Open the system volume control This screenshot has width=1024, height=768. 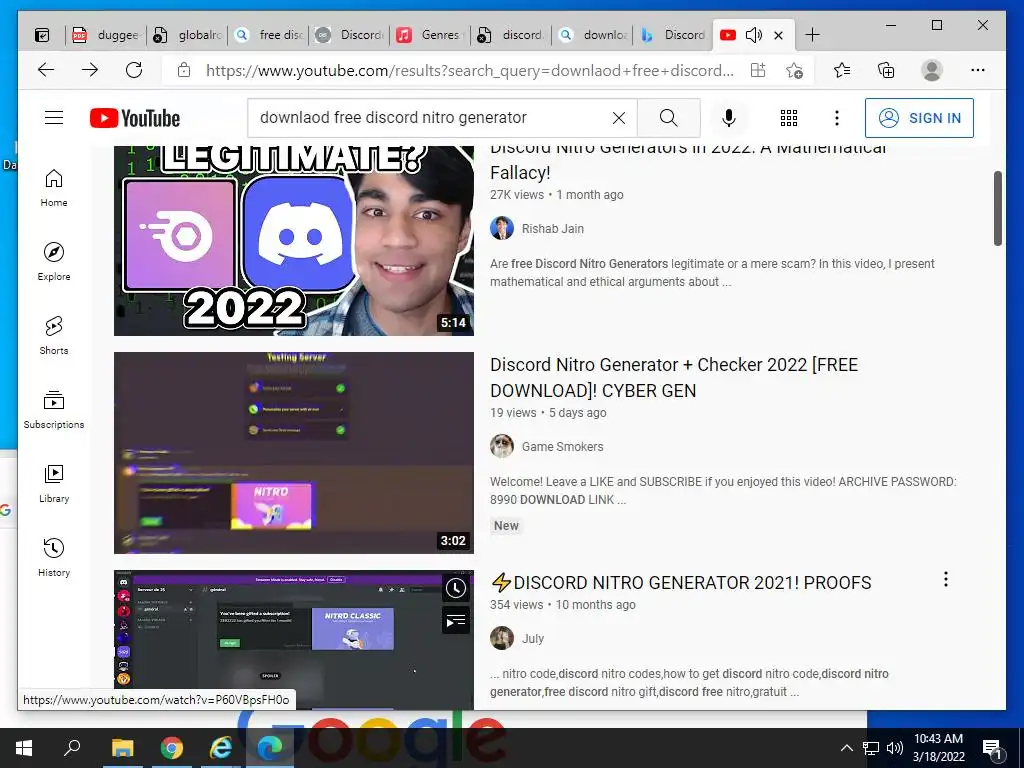tap(895, 748)
